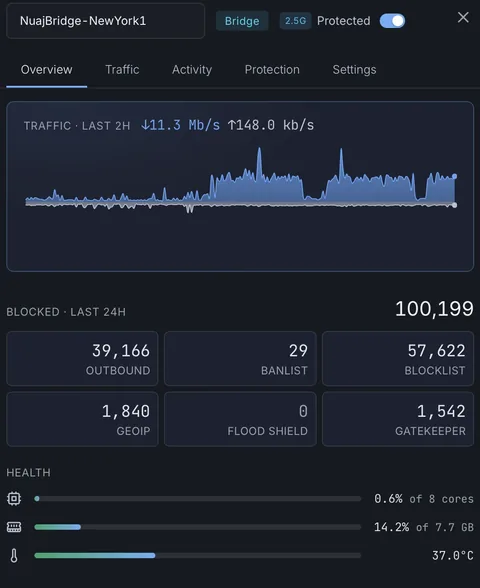Switch to the Activity tab

click(192, 70)
